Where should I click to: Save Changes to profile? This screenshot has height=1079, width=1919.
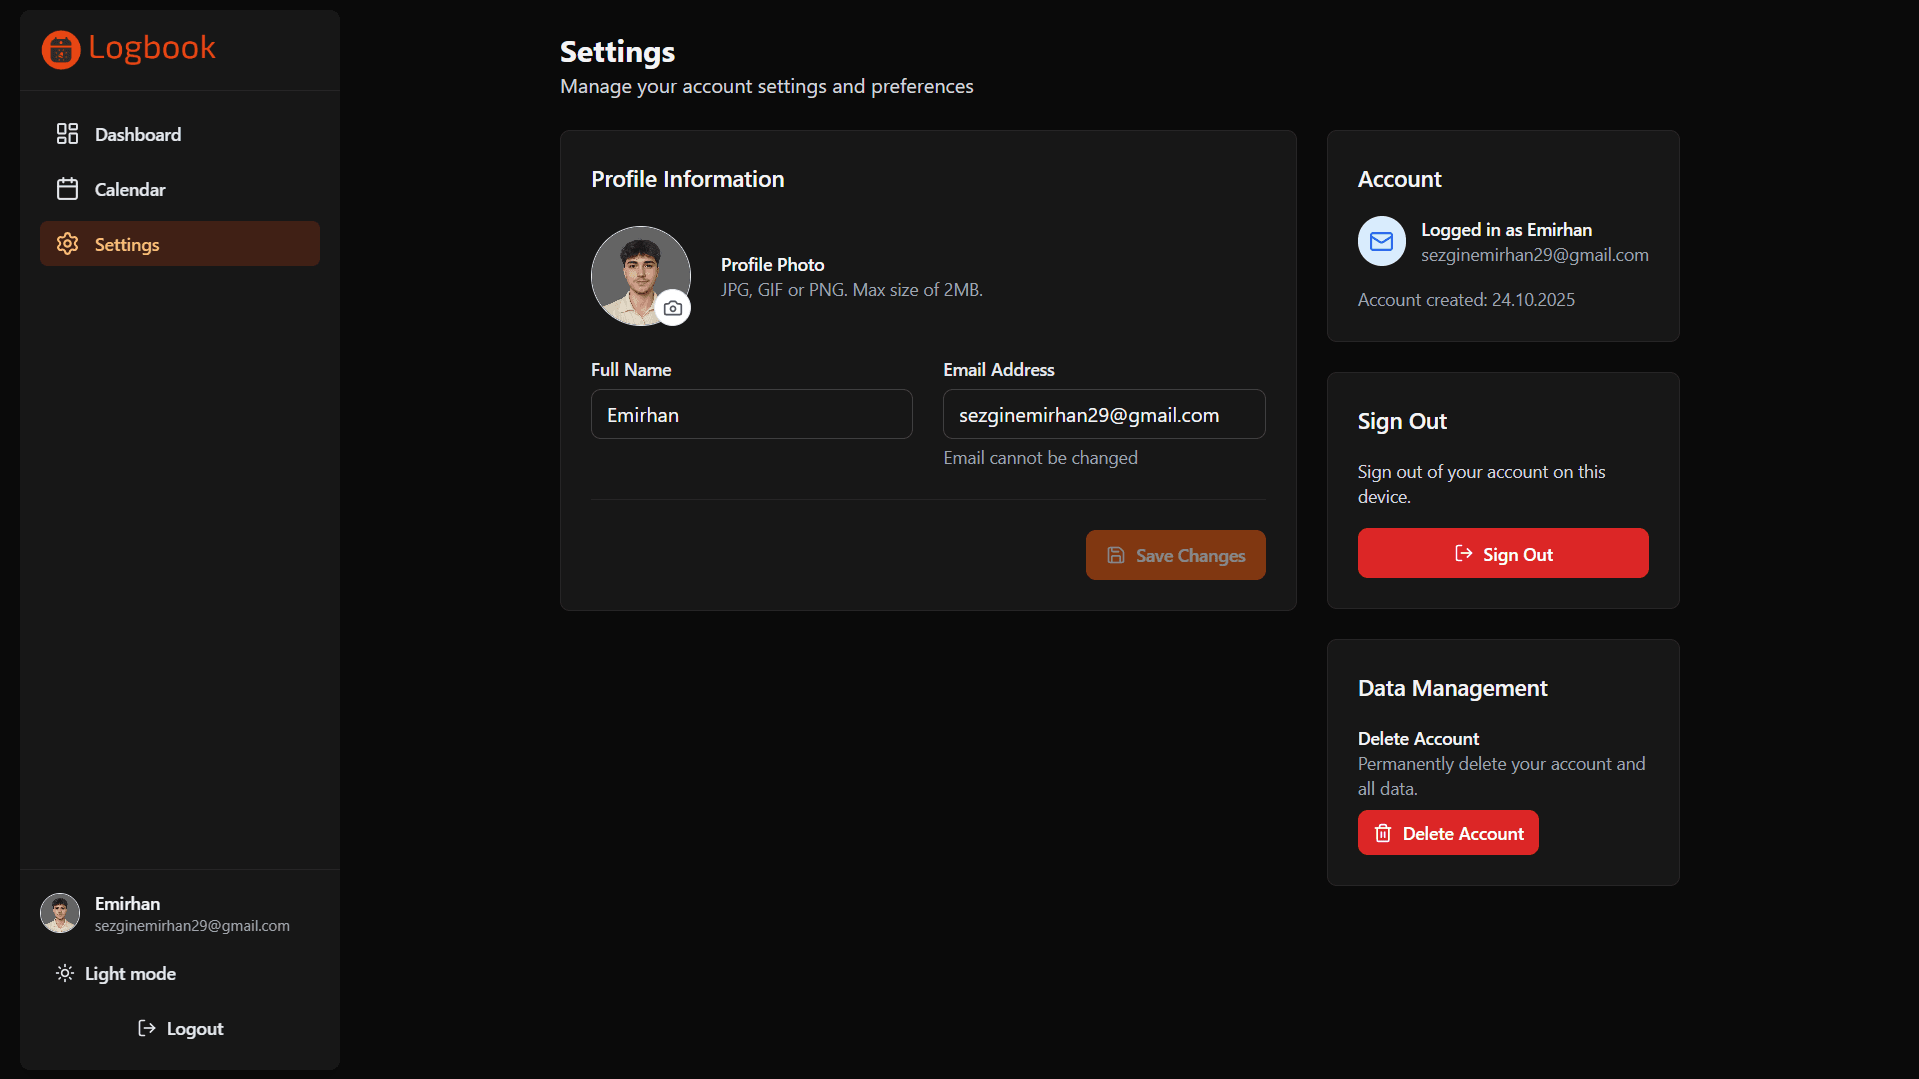pos(1175,555)
